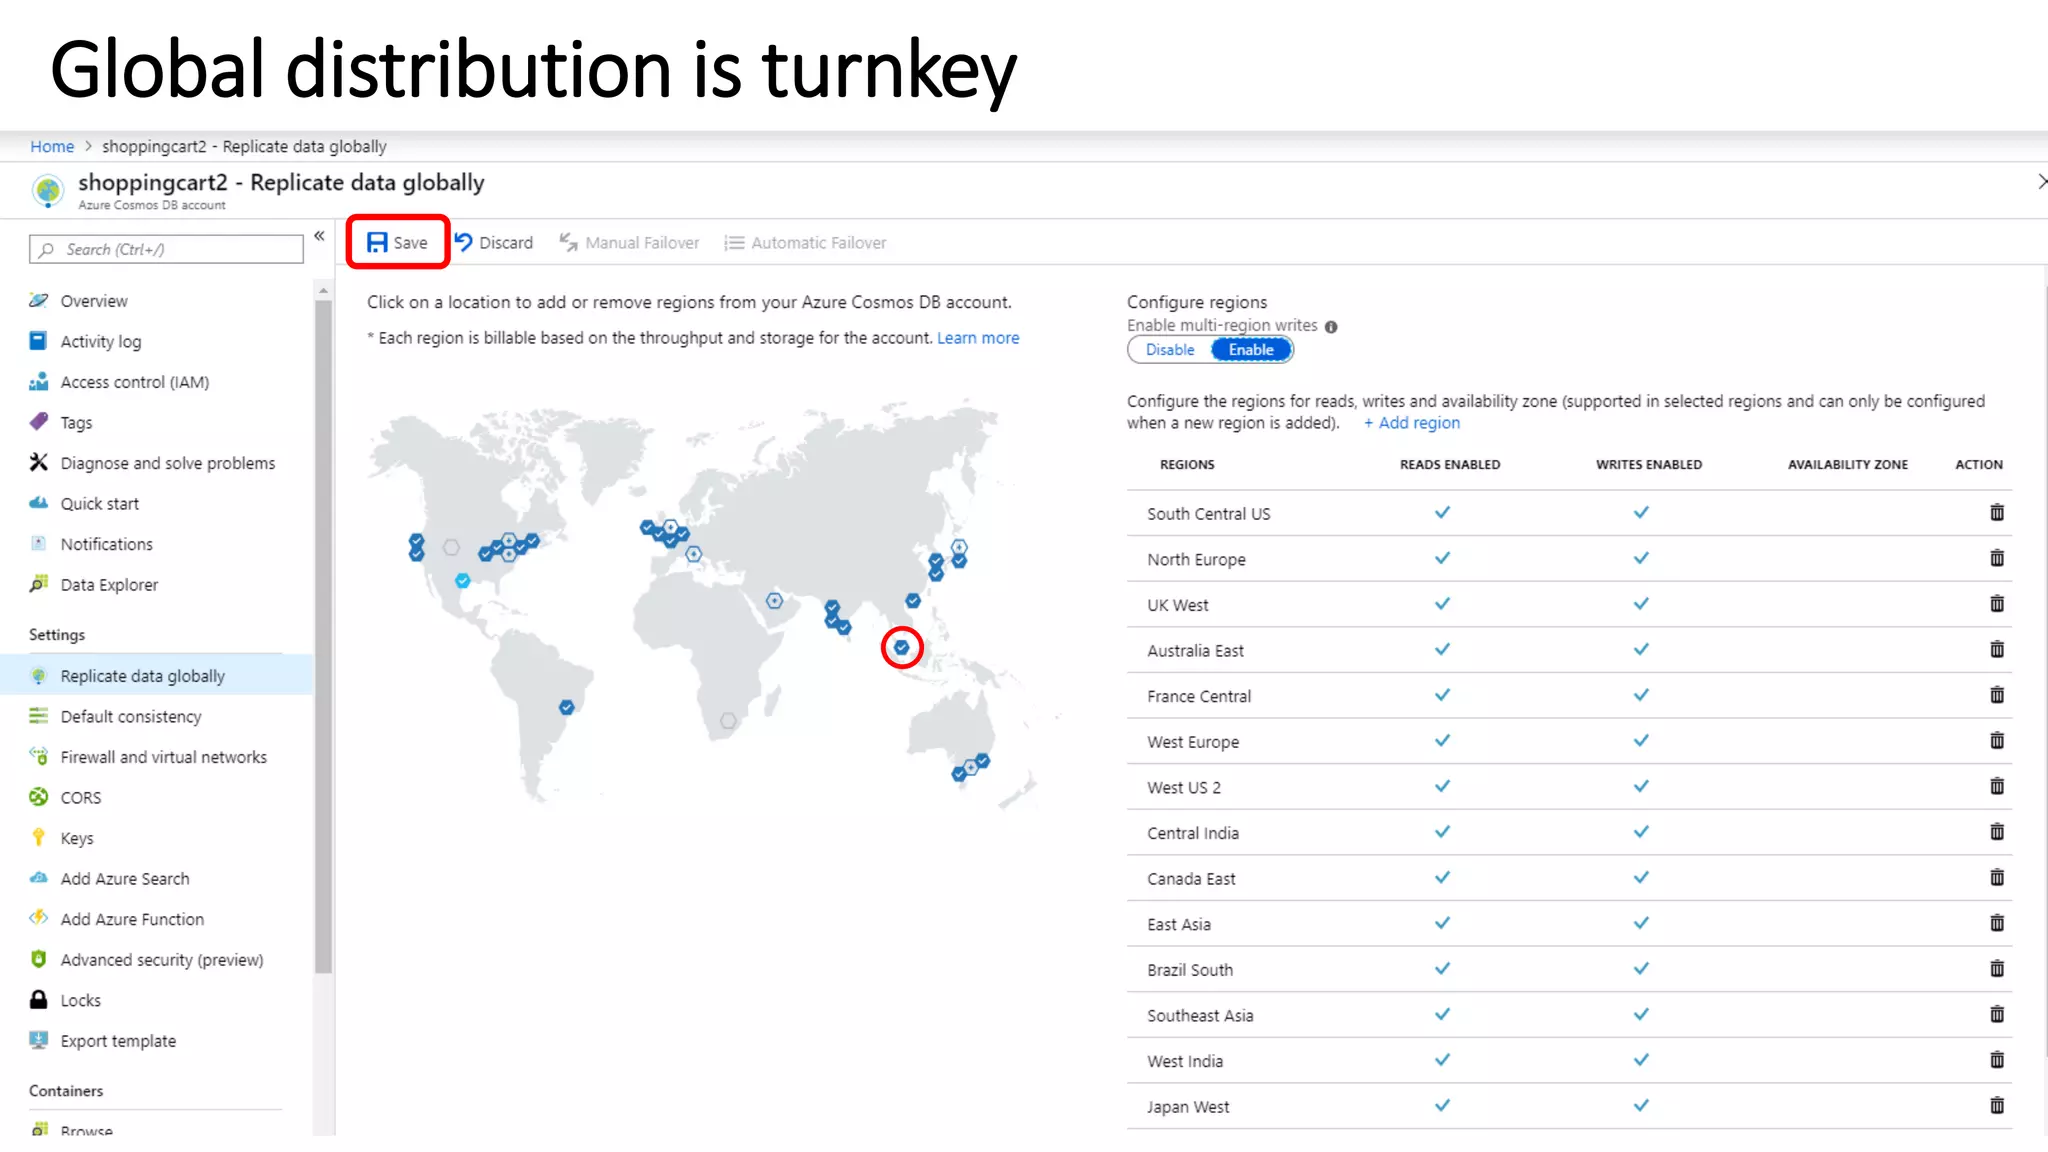Click multi-region writes info icon
The height and width of the screenshot is (1152, 2048).
[1331, 326]
